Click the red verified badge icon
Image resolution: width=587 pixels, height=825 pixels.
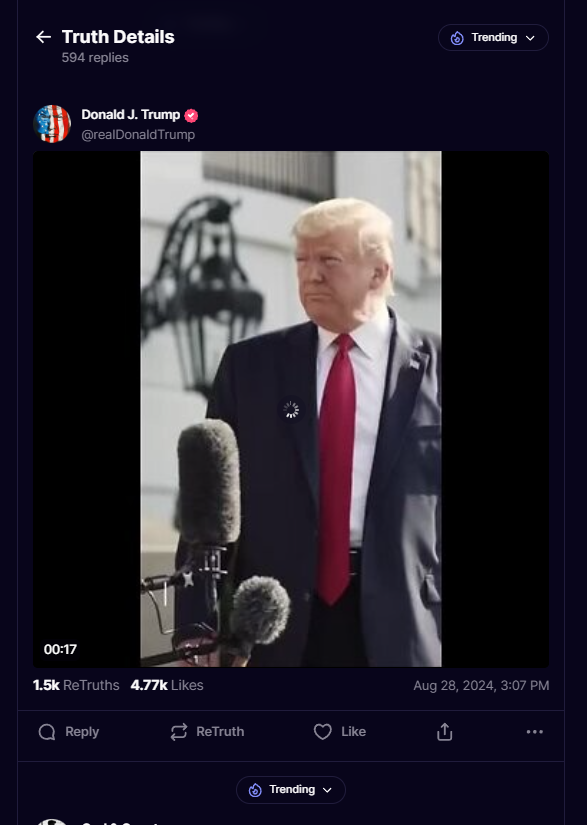tap(191, 115)
